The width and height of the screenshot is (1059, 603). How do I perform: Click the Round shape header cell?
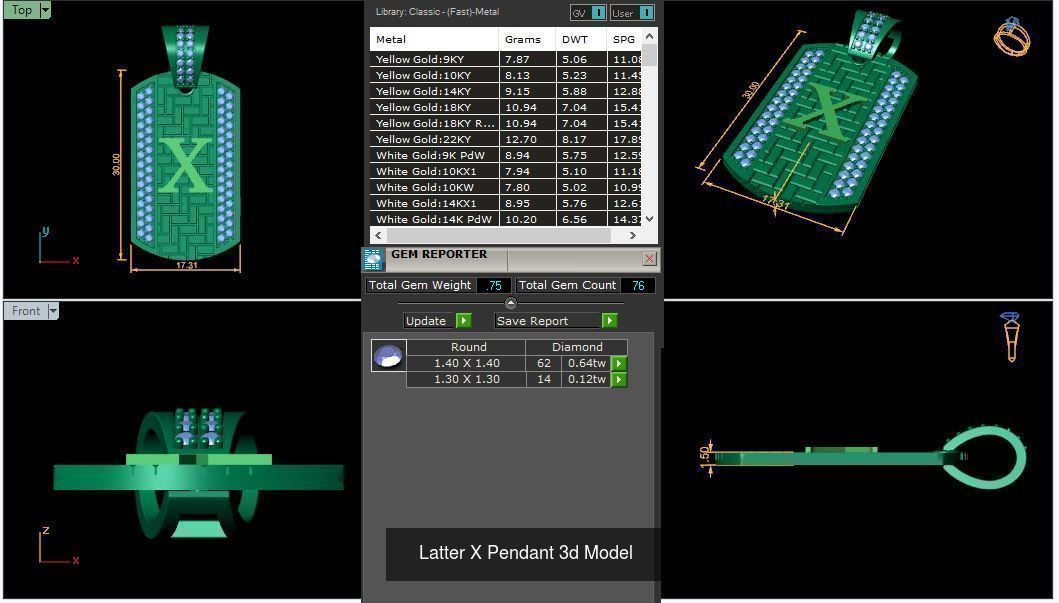(x=468, y=347)
